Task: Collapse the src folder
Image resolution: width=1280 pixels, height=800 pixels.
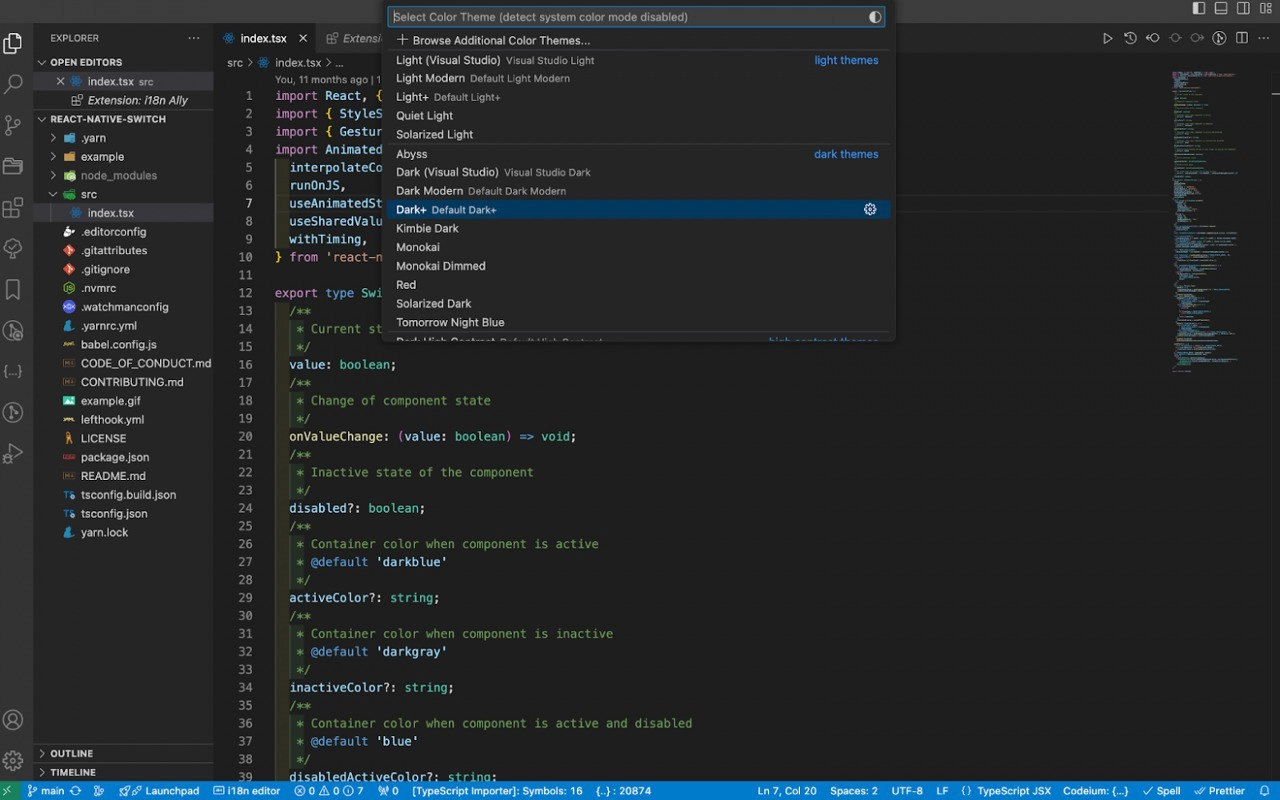Action: click(x=125, y=194)
